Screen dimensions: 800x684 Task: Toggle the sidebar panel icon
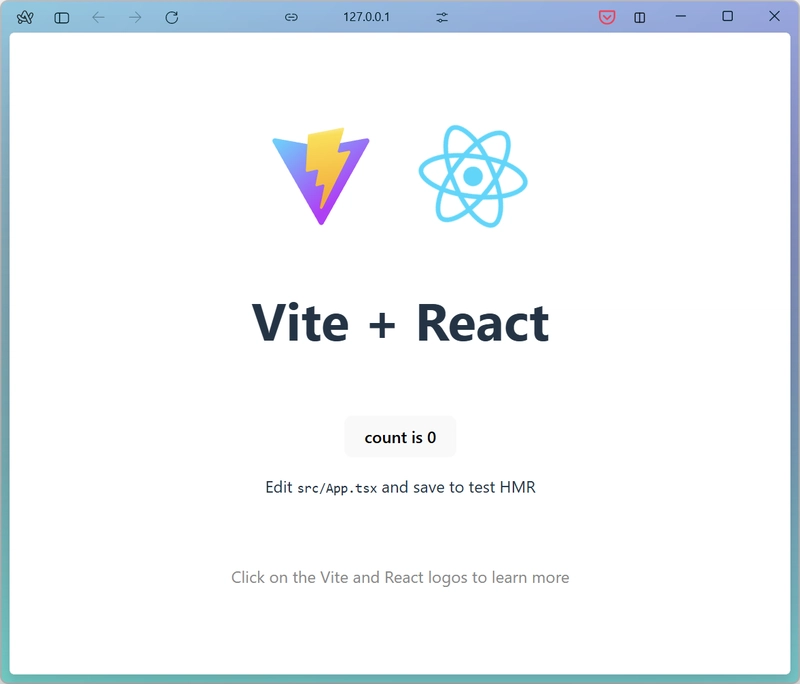pos(62,18)
